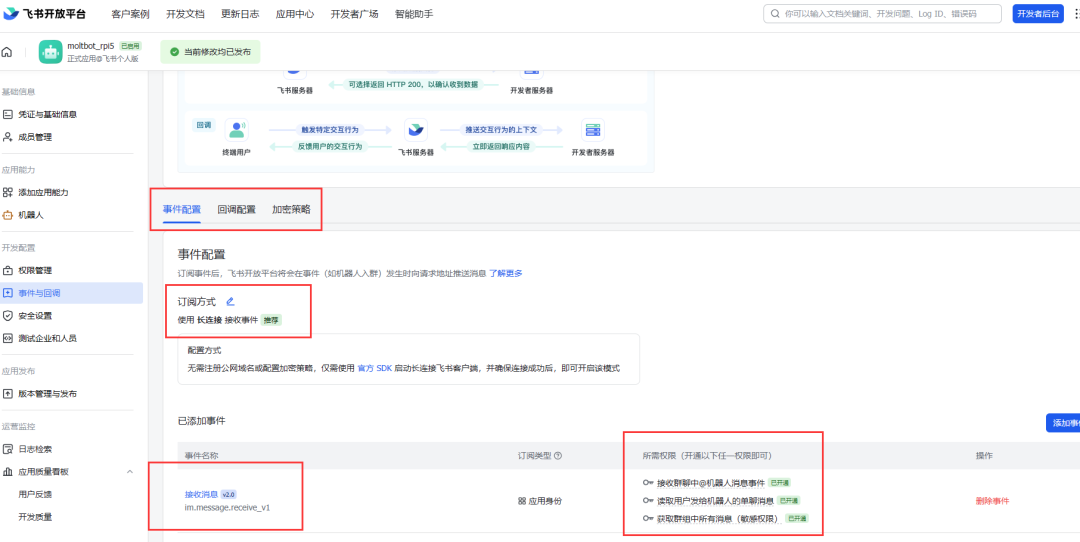
Task: Click the help icon beside 订阅类型
Action: pos(558,456)
